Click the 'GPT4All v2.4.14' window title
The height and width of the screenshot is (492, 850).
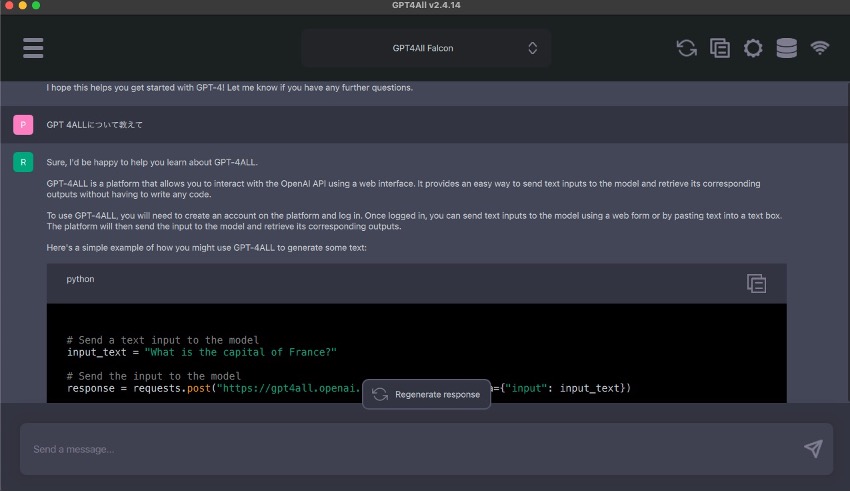(x=426, y=5)
